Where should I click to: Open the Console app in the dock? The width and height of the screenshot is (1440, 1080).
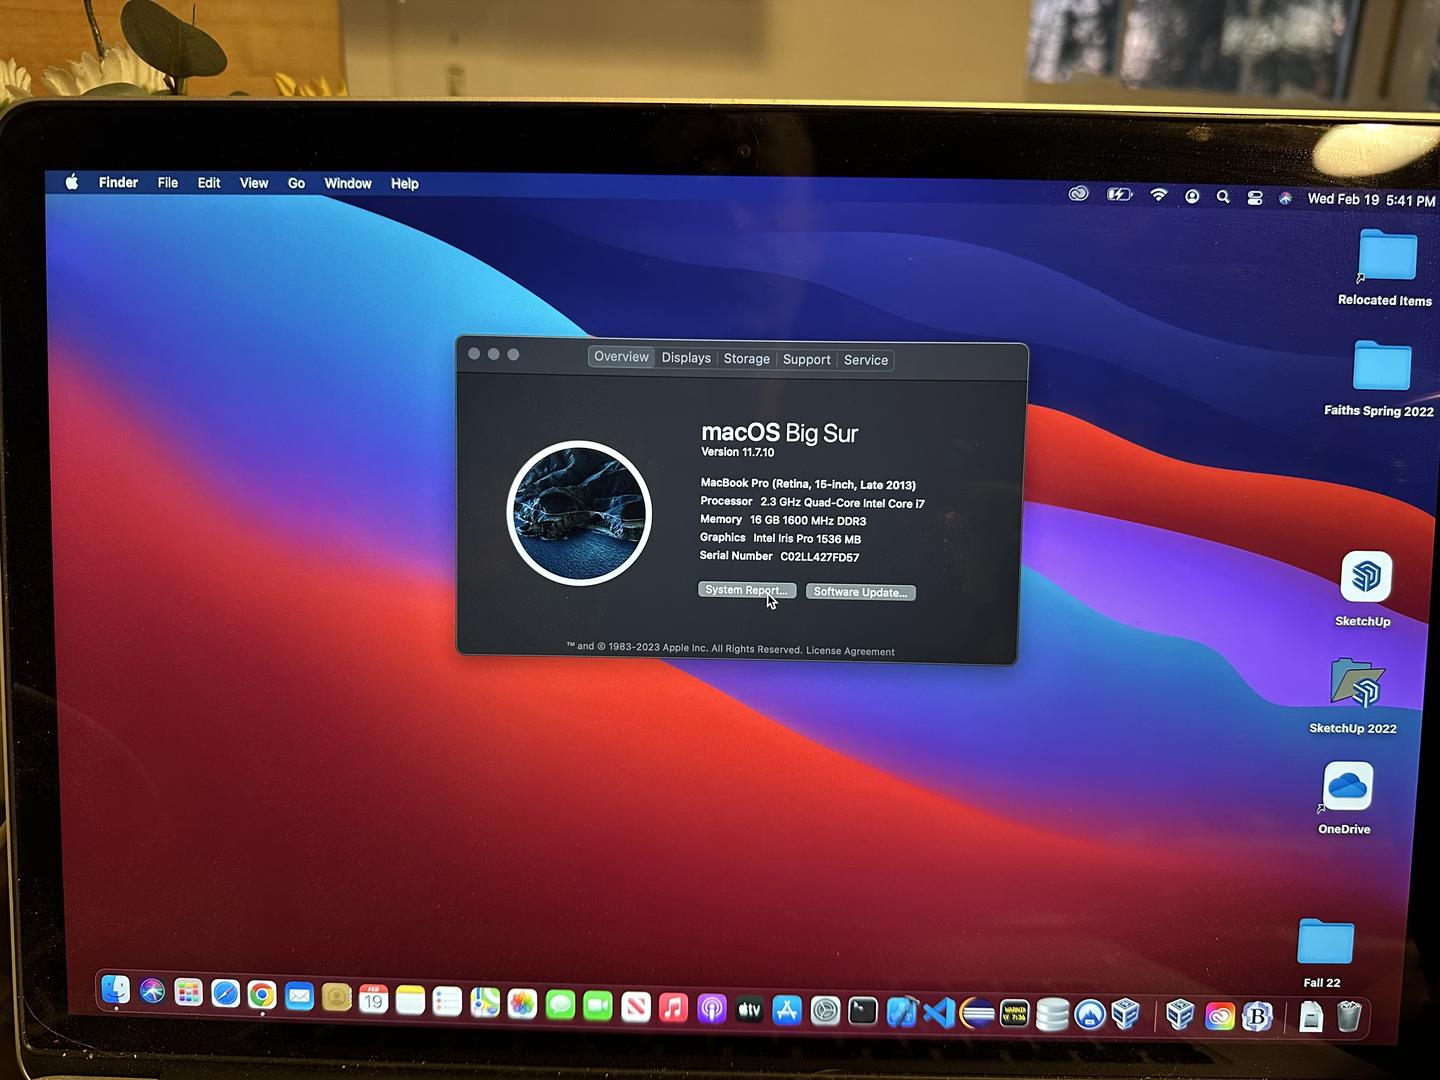(x=1015, y=1014)
